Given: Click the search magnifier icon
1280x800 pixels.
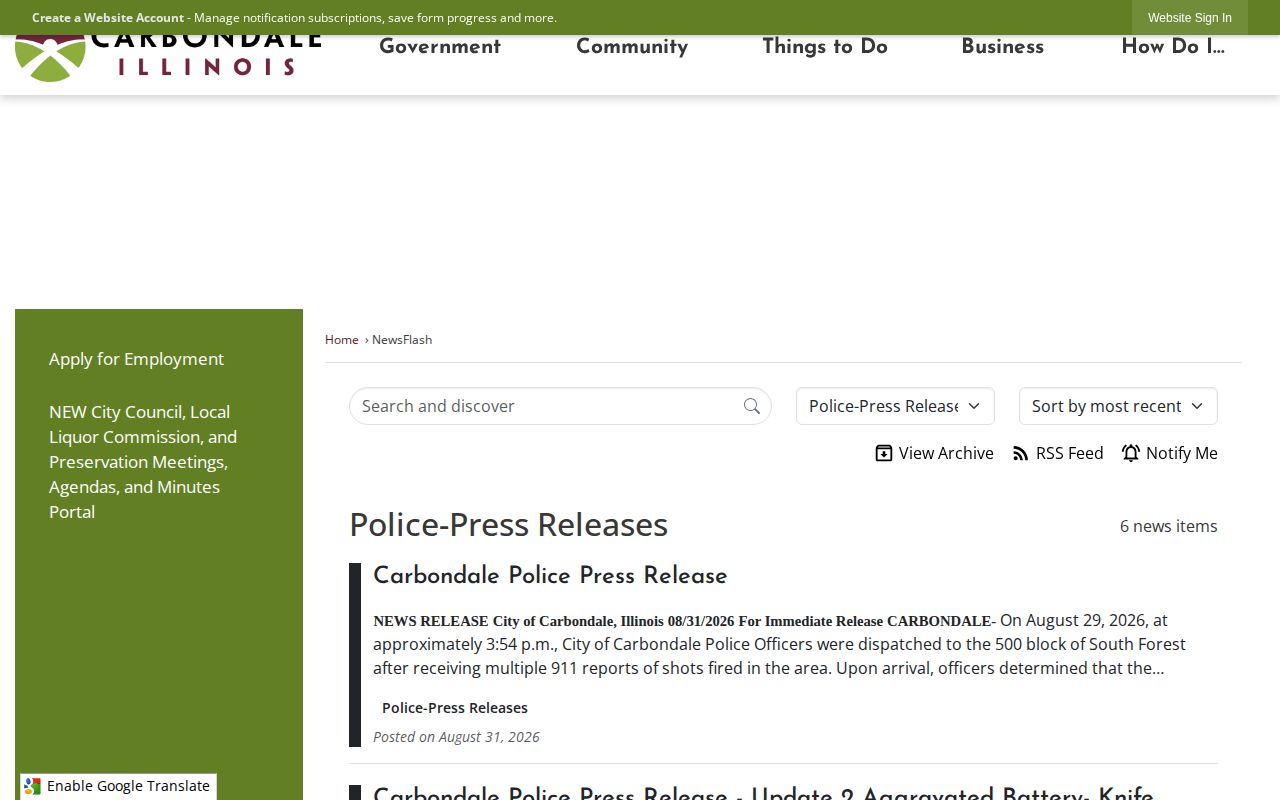Looking at the screenshot, I should 752,406.
